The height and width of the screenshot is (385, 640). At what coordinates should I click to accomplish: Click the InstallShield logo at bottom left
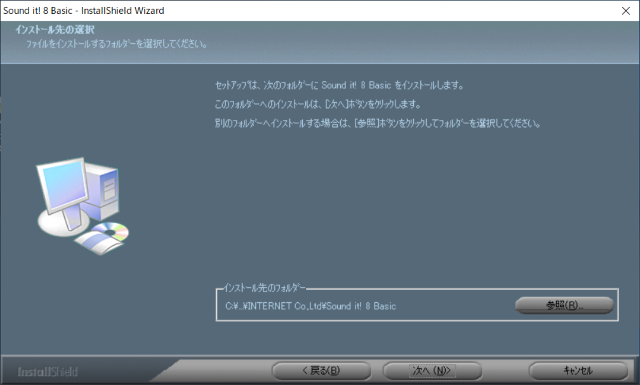tap(47, 372)
